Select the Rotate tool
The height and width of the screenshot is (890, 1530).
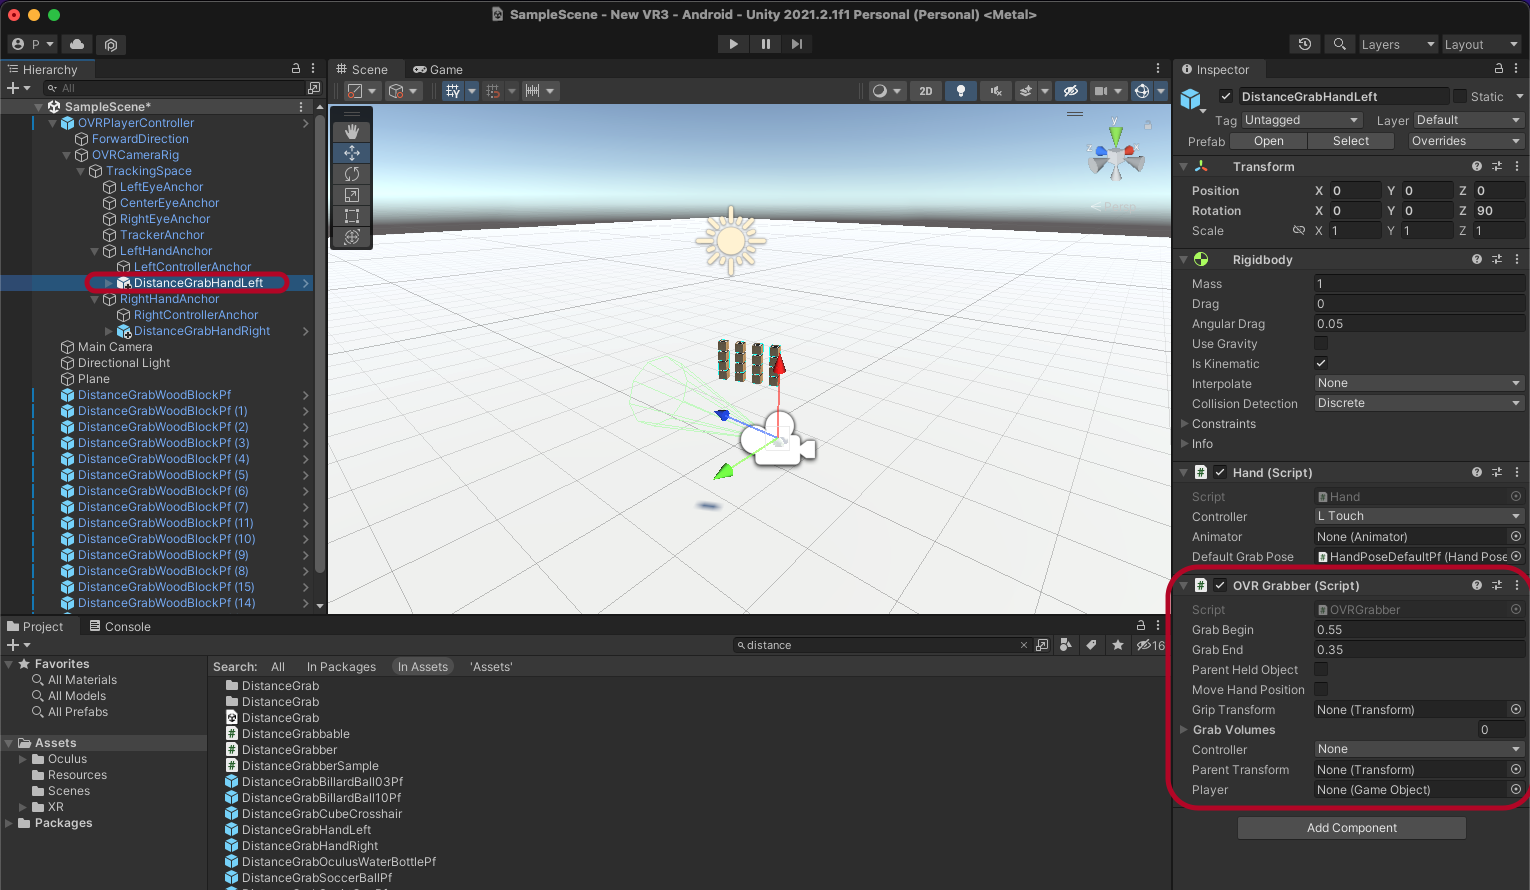coord(352,174)
